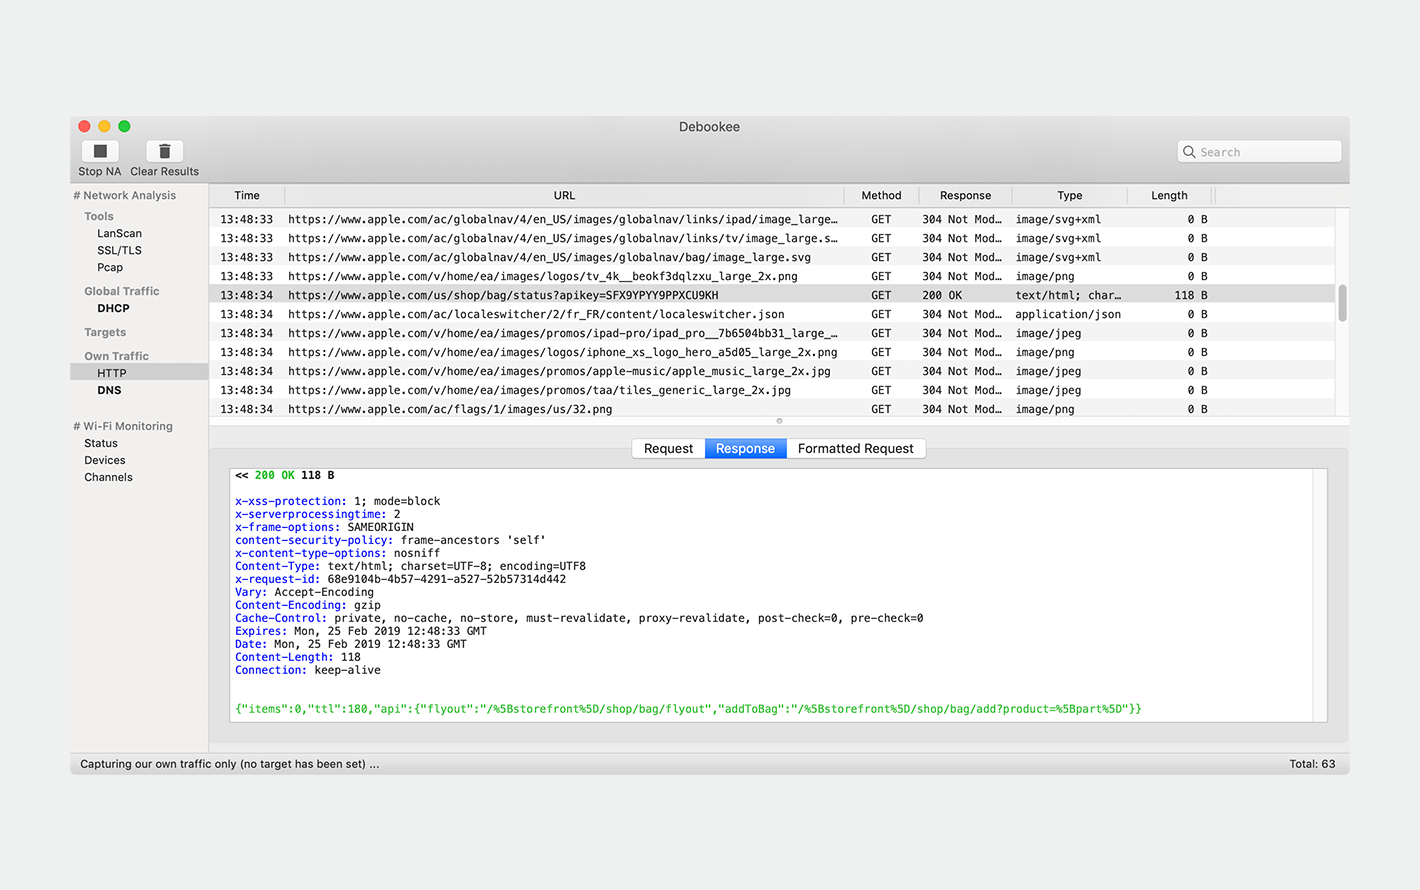Image resolution: width=1420 pixels, height=890 pixels.
Task: Switch to the Request tab
Action: coord(668,449)
